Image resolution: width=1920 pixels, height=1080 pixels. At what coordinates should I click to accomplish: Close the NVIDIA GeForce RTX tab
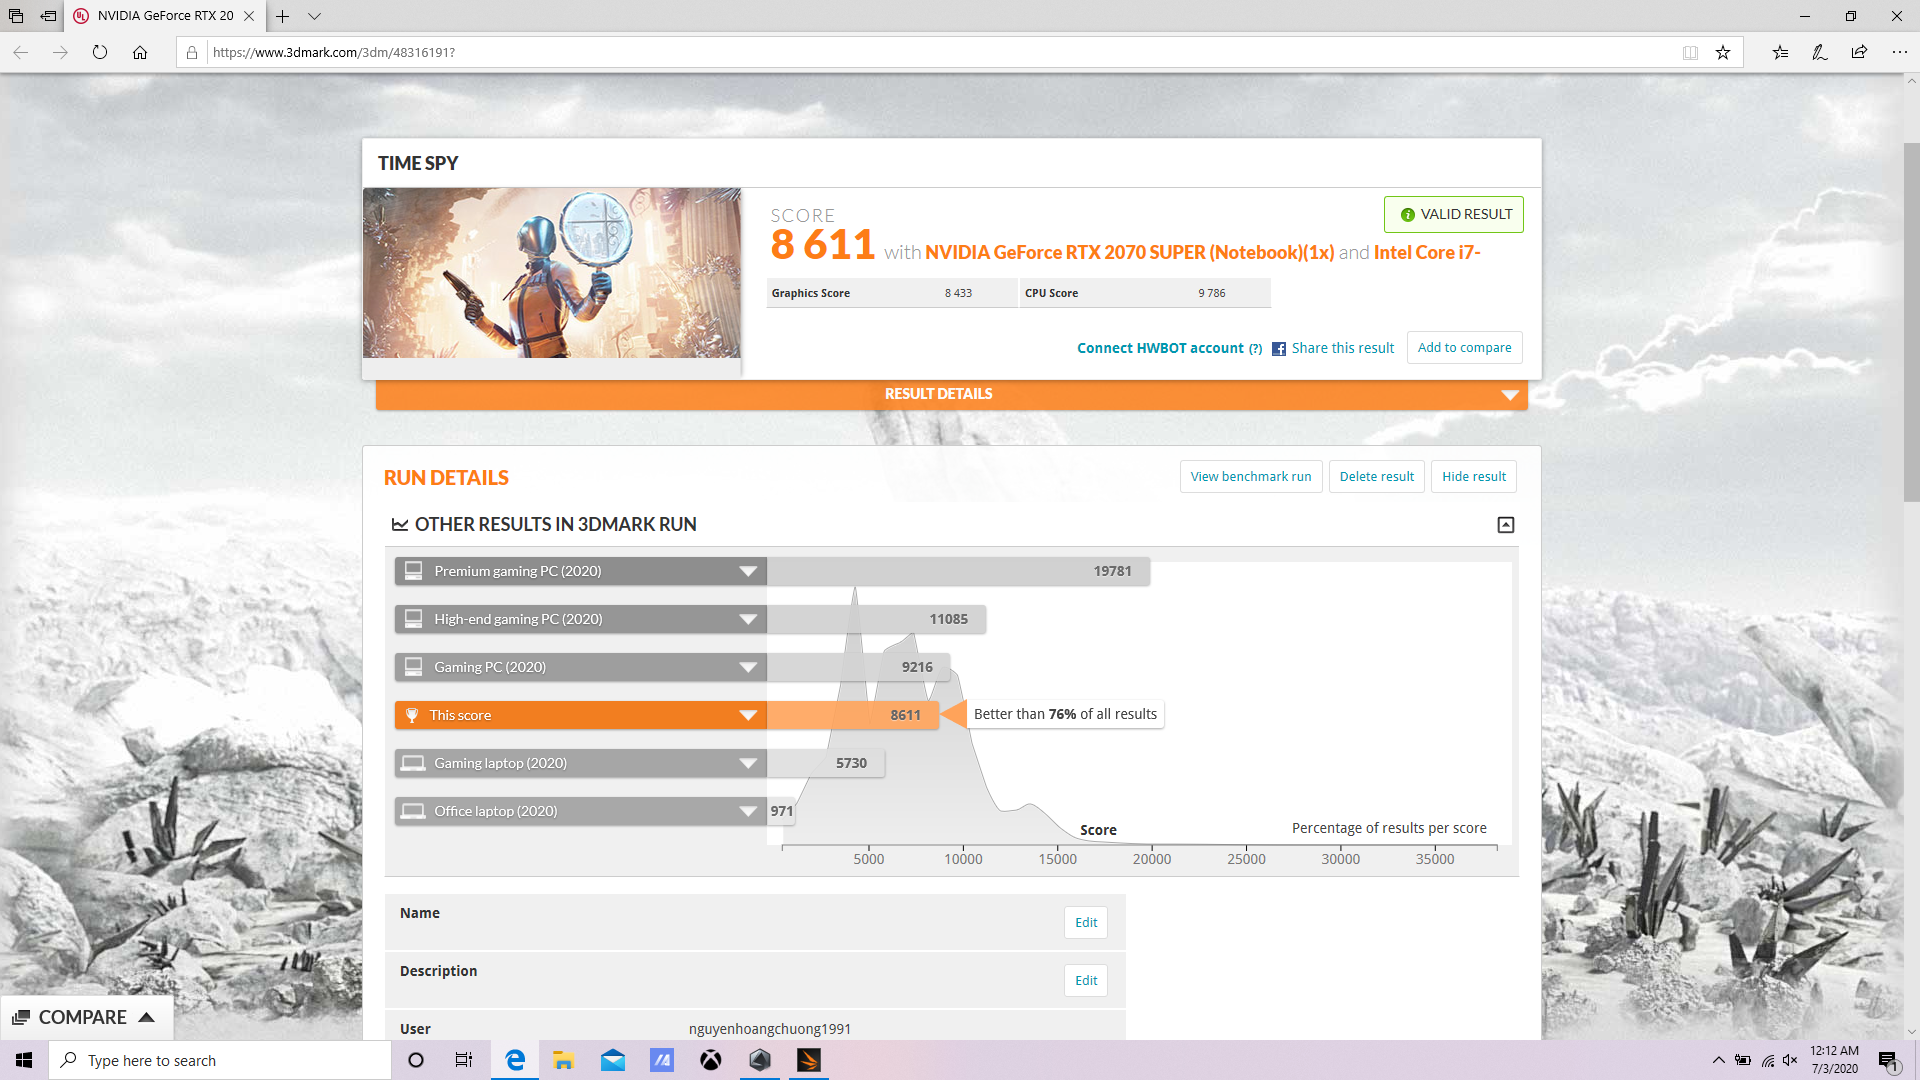(249, 16)
